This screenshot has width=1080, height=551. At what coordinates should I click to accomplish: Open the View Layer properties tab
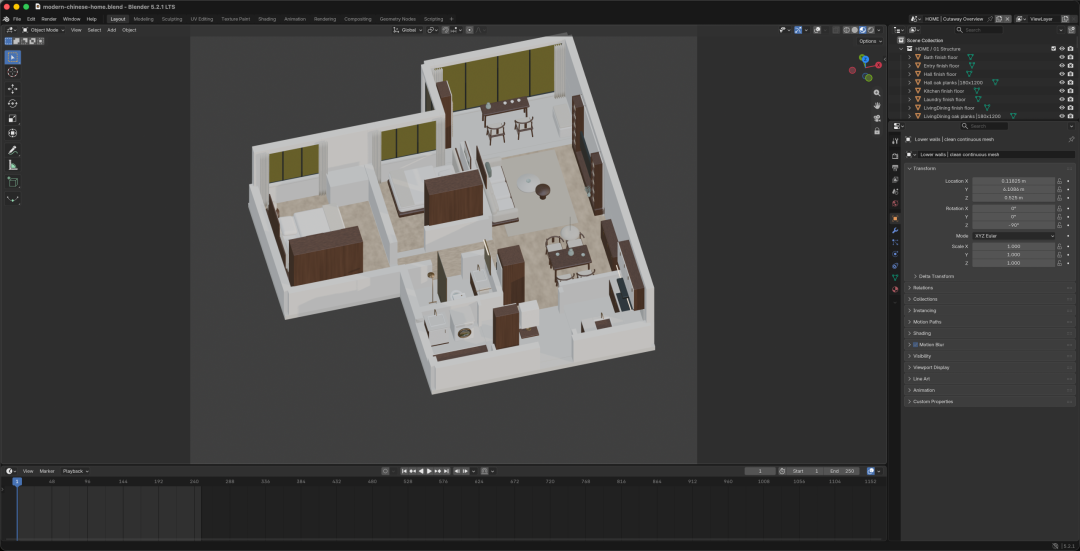[895, 180]
